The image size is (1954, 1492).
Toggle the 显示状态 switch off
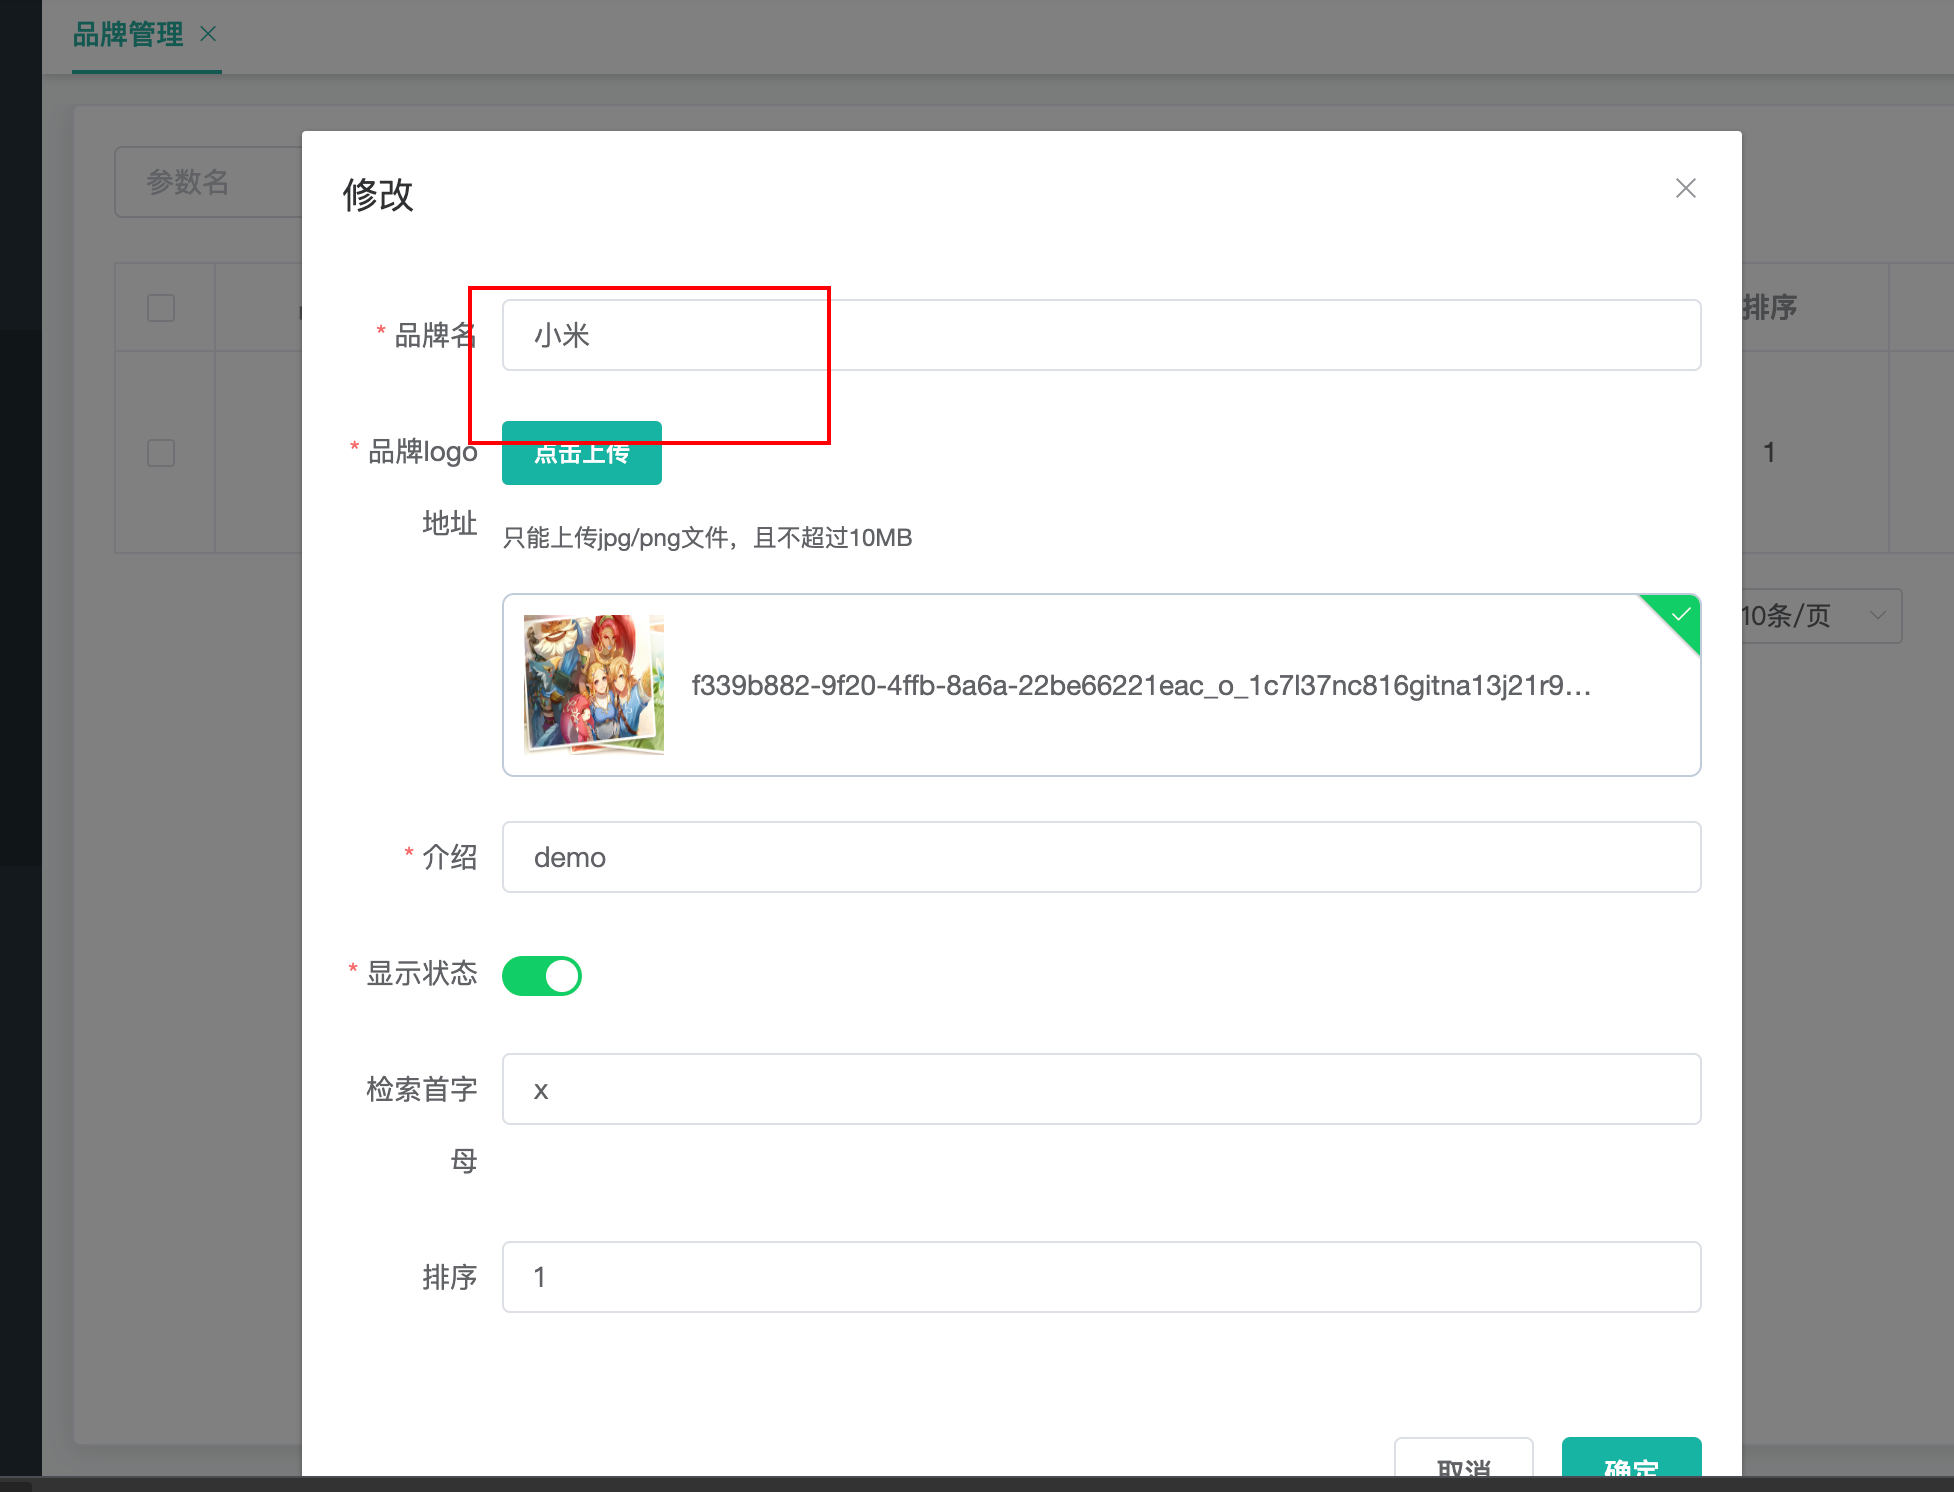point(542,975)
